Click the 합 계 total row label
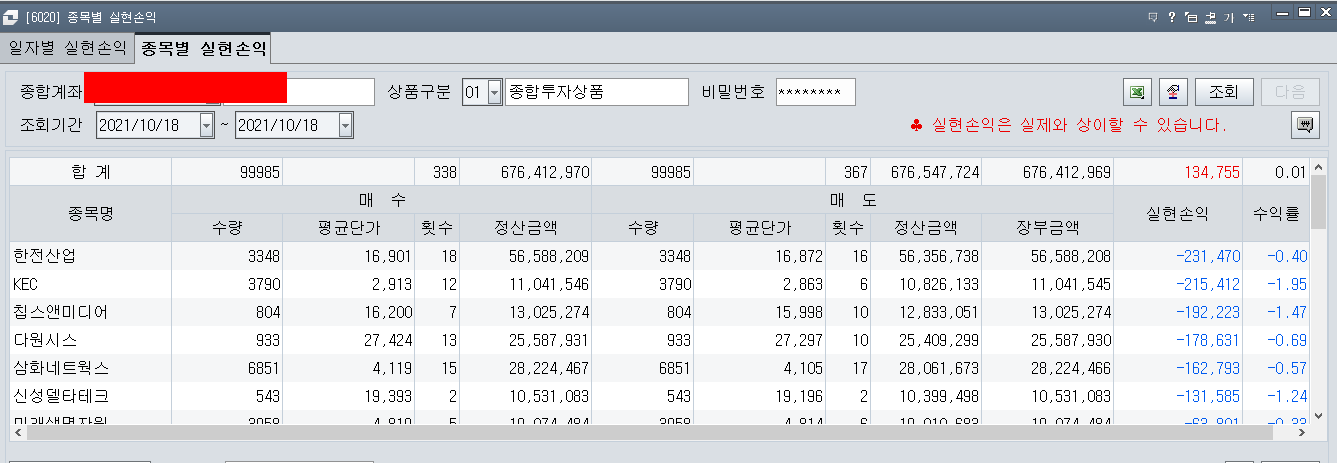Image resolution: width=1337 pixels, height=463 pixels. (x=91, y=172)
